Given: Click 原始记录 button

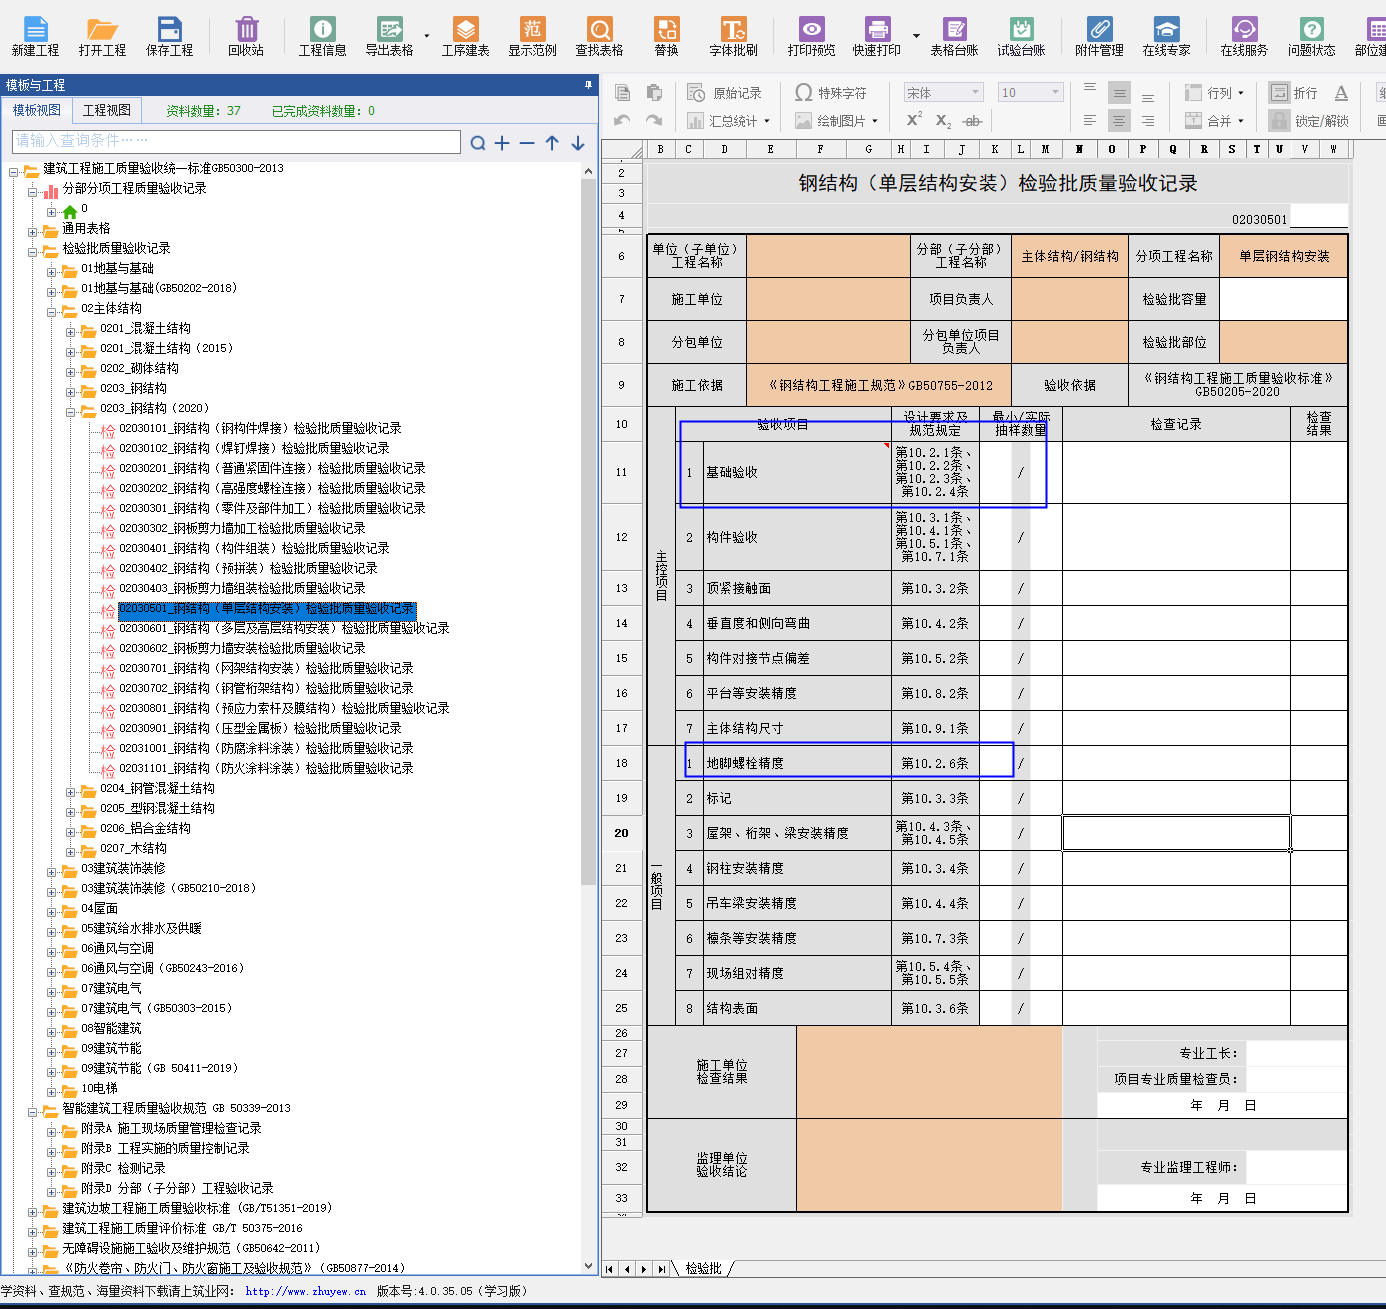Looking at the screenshot, I should coord(725,93).
